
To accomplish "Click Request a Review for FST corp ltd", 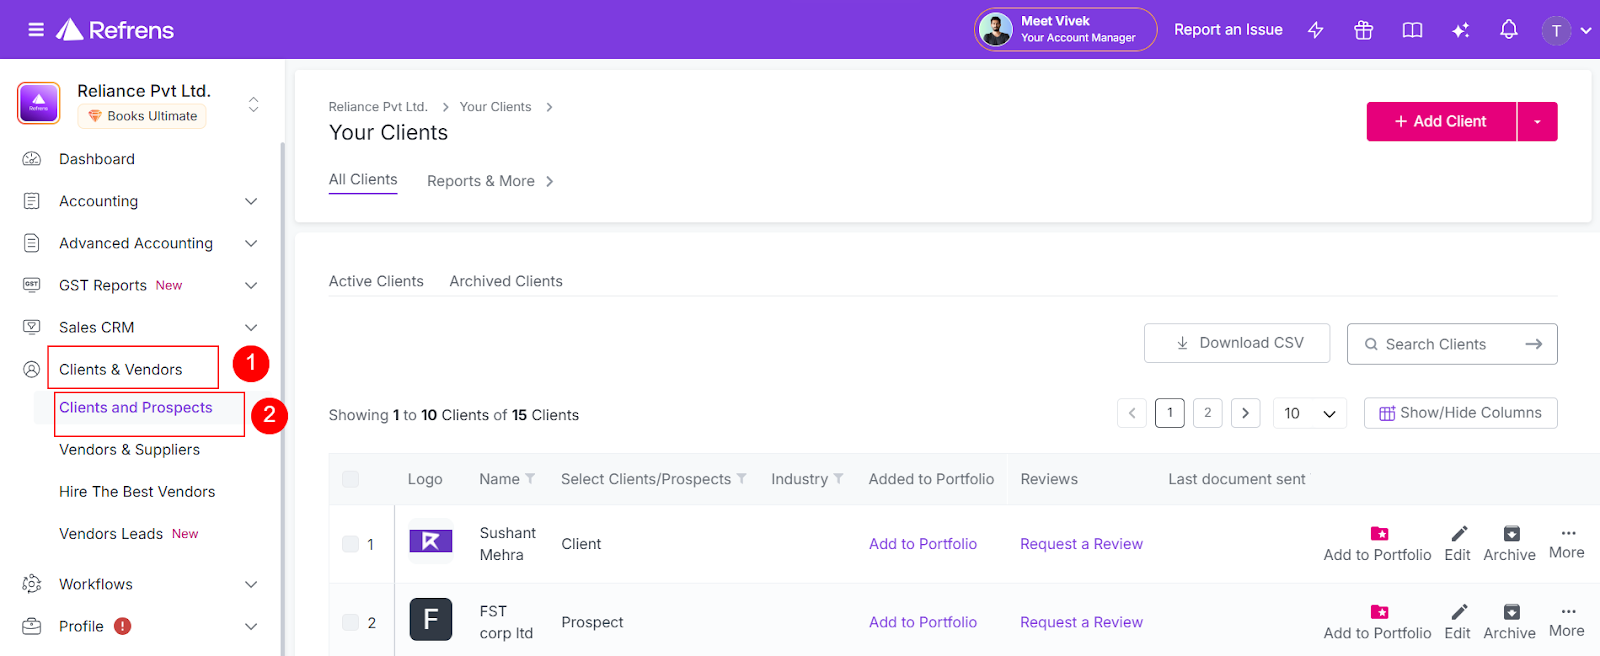I will (x=1081, y=622).
